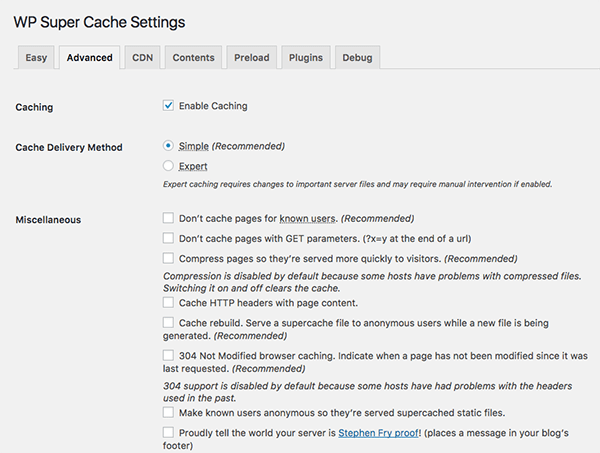Open the CDN tab
Image resolution: width=600 pixels, height=453 pixels.
tap(143, 58)
